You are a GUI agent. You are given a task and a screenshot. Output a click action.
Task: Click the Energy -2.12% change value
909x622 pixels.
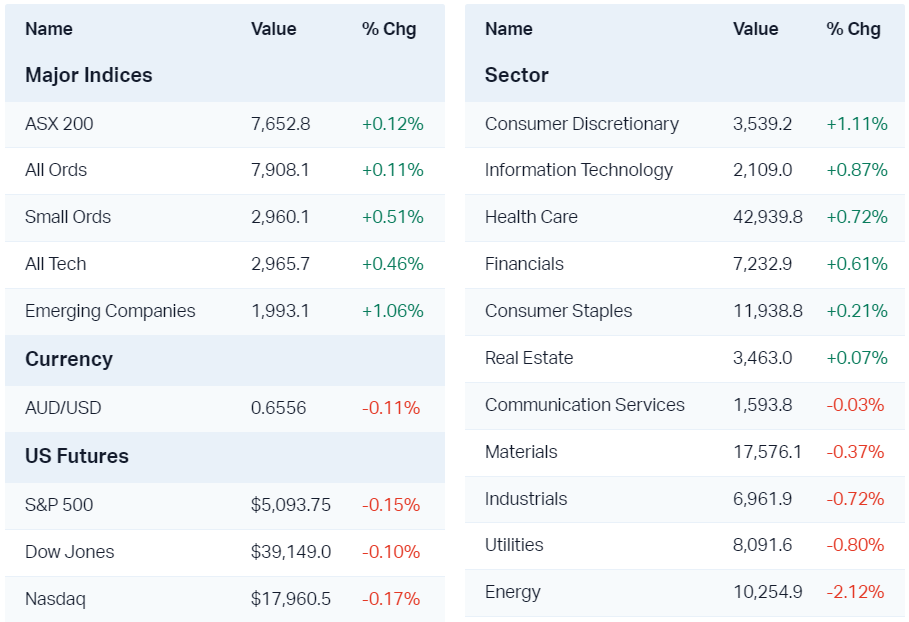click(855, 592)
